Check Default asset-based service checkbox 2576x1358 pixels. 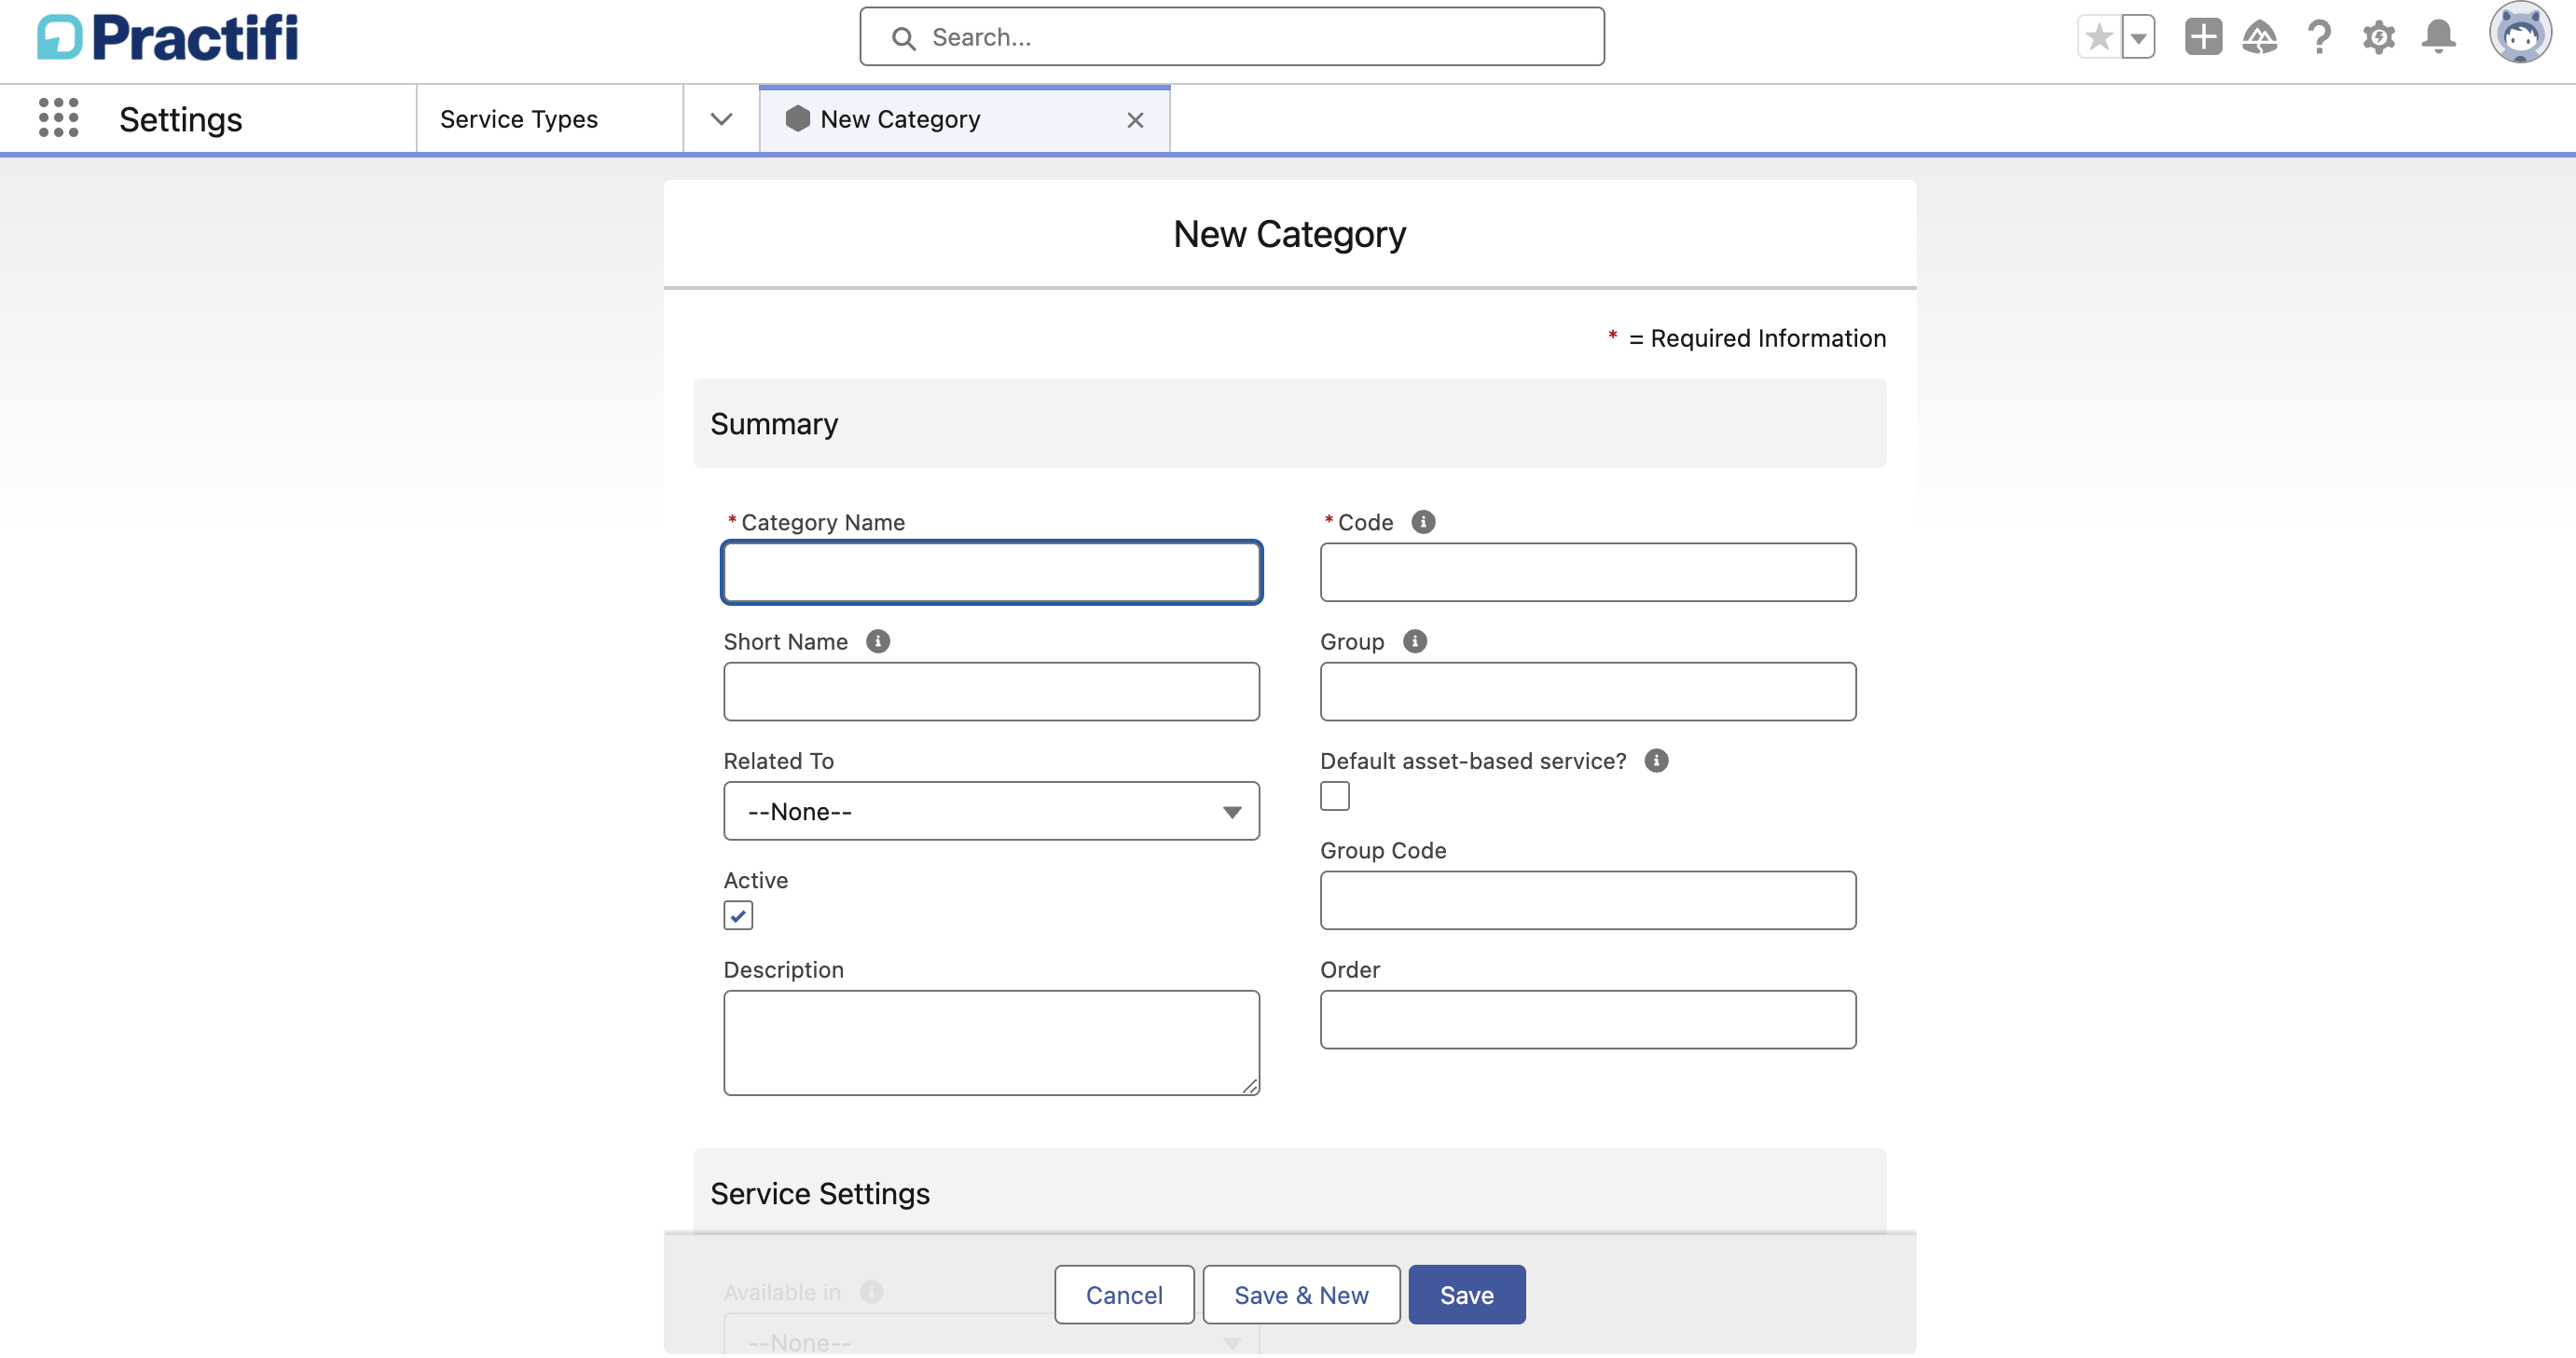coord(1335,796)
